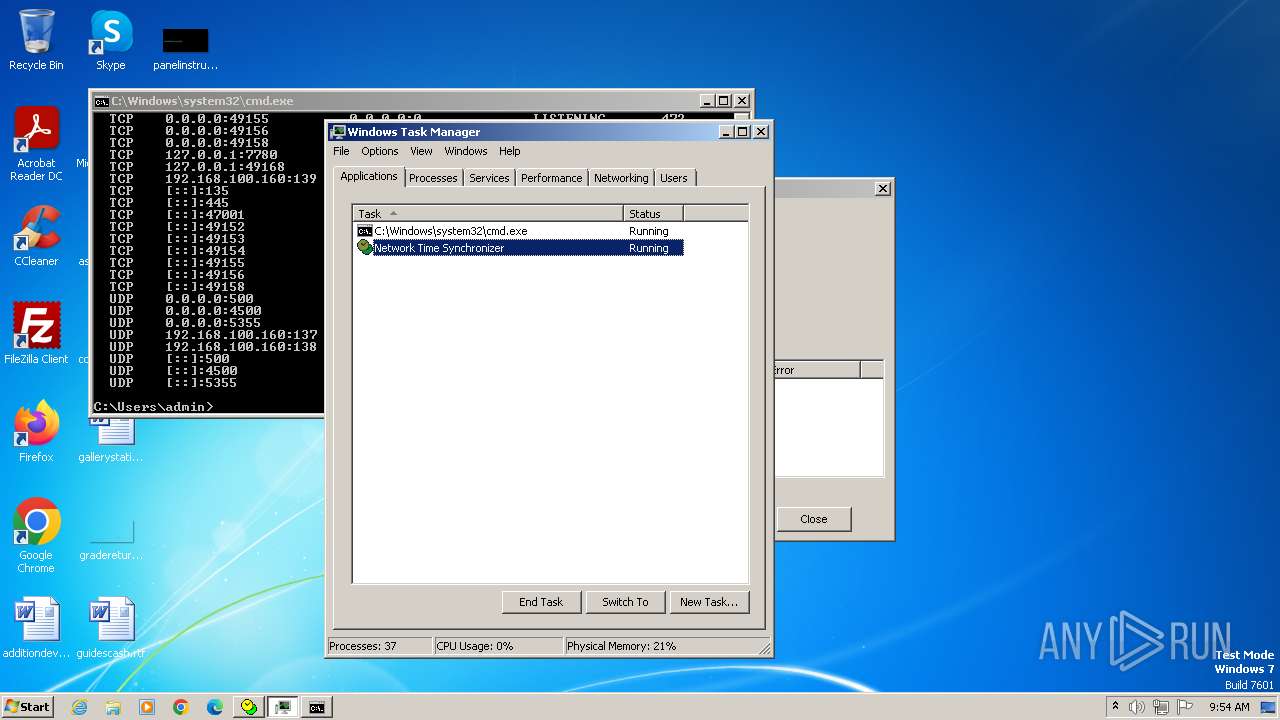Open the panelinstru desktop file
The width and height of the screenshot is (1280, 720).
pos(185,48)
